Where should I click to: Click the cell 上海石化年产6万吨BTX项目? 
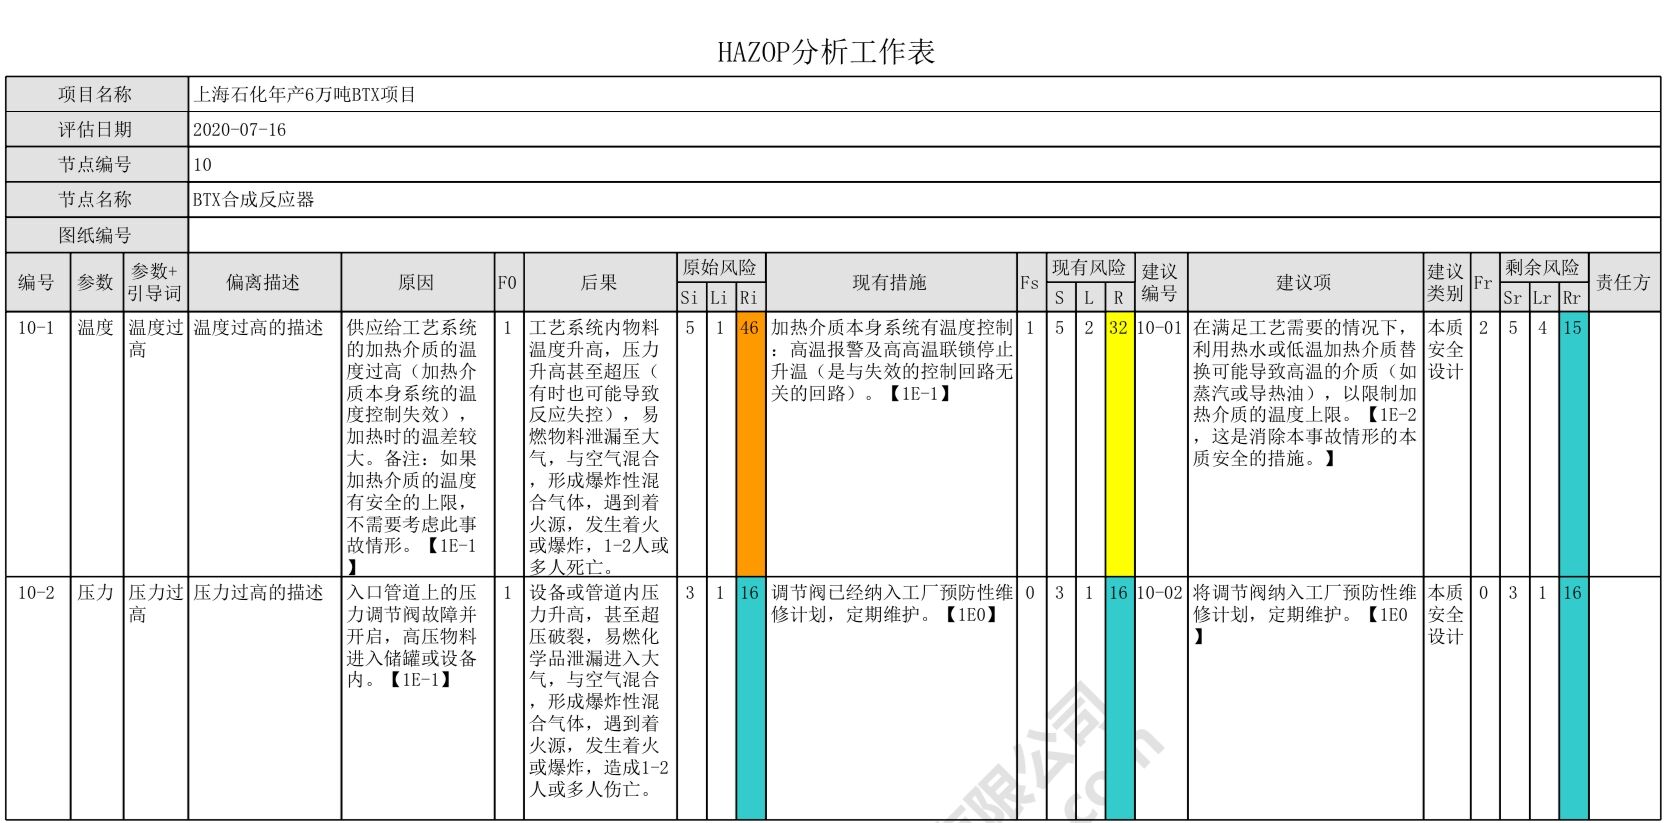[x=924, y=95]
